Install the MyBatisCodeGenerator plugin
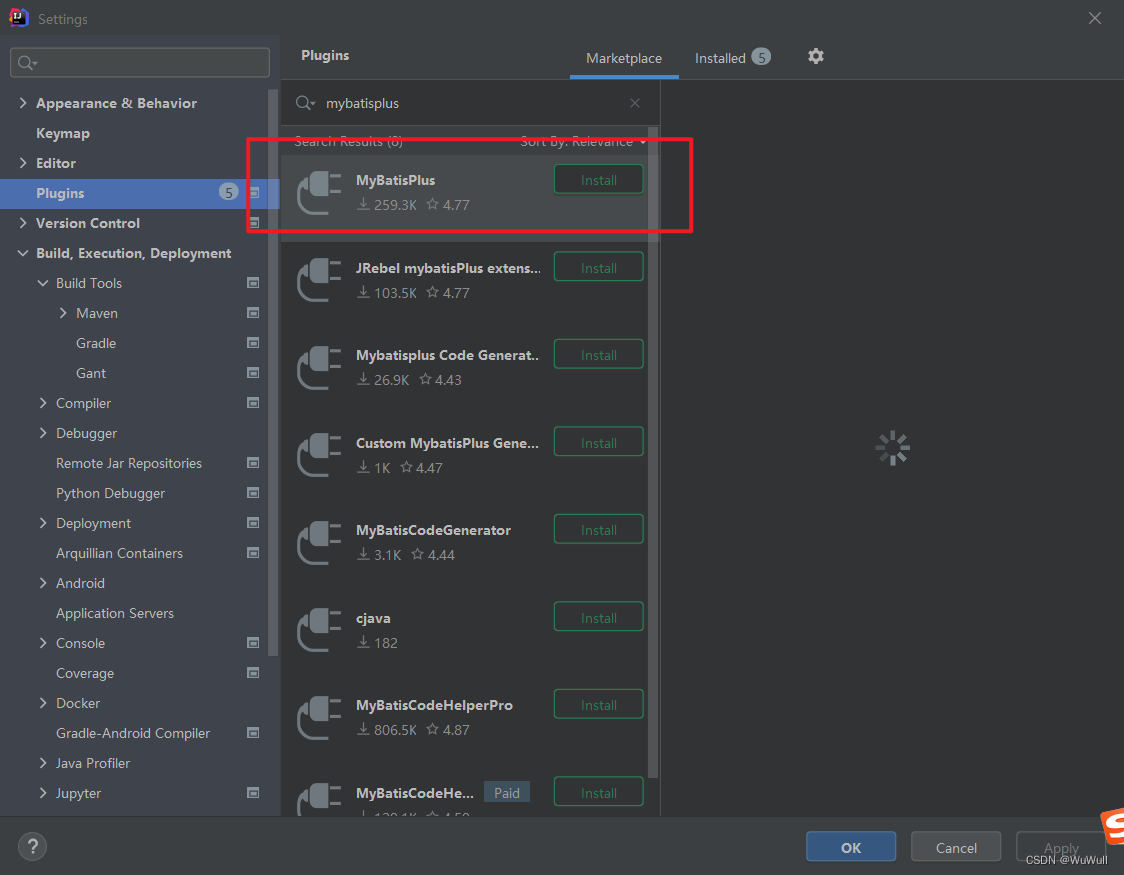Screen dimensions: 1124x875 [599, 530]
